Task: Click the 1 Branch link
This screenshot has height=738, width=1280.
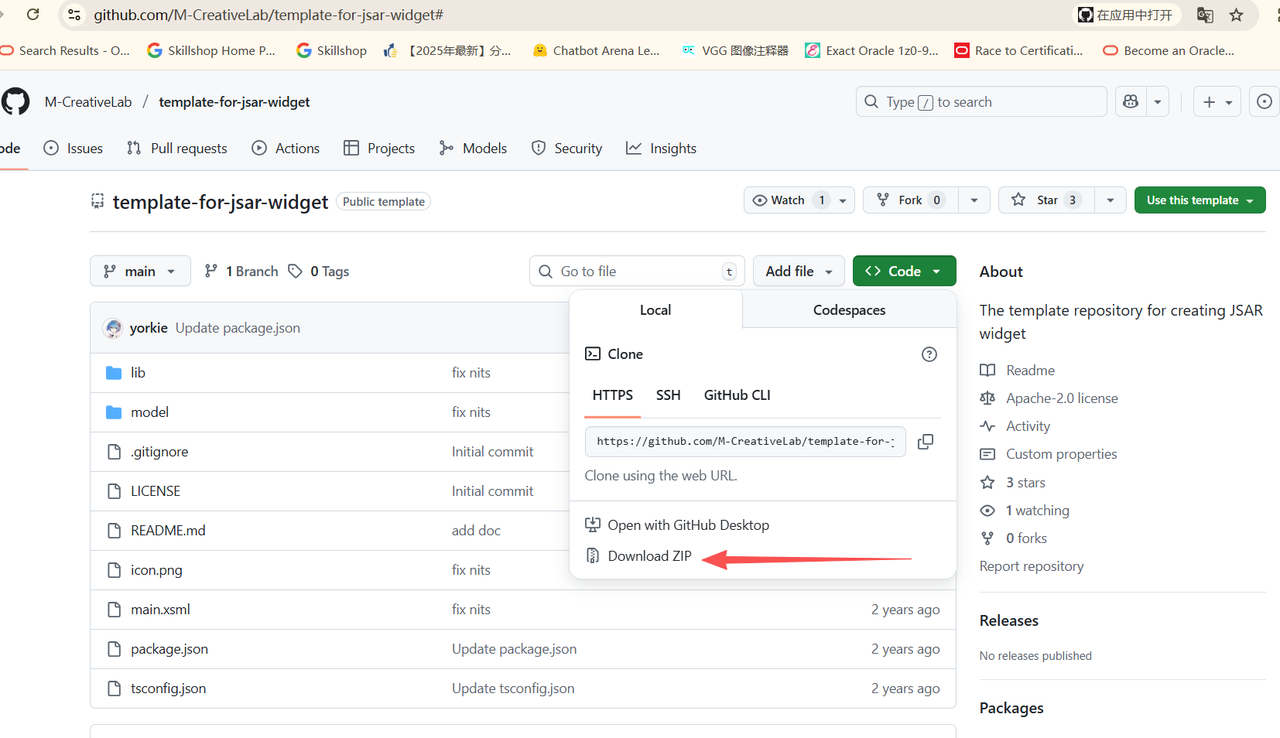Action: coord(241,271)
